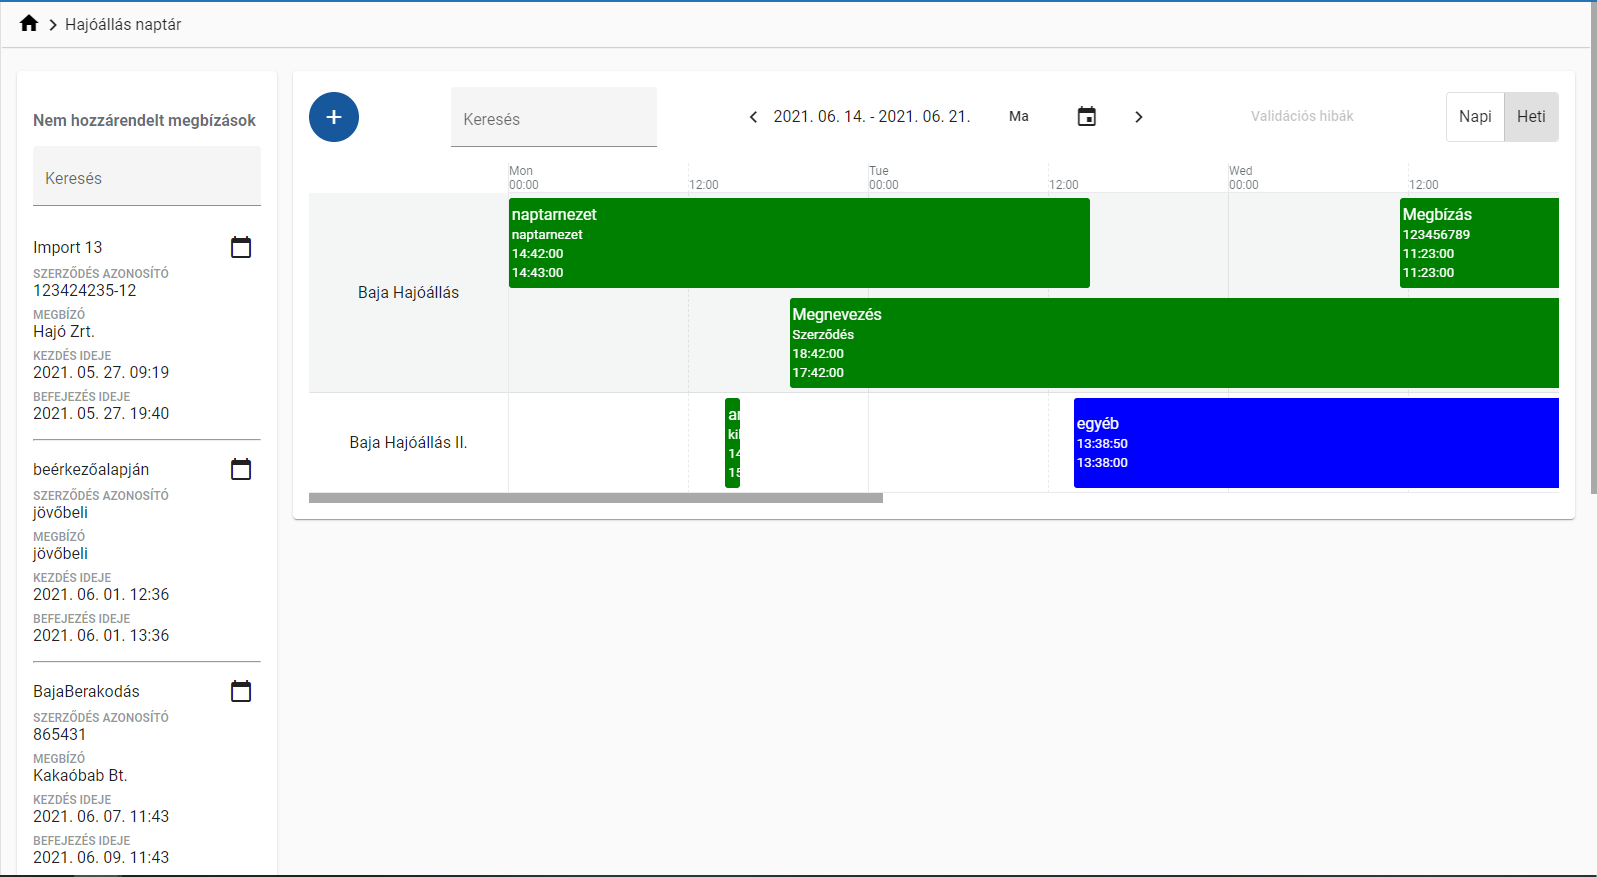Viewport: 1597px width, 877px height.
Task: Select the Baja Hajóállás II. row label
Action: [408, 442]
